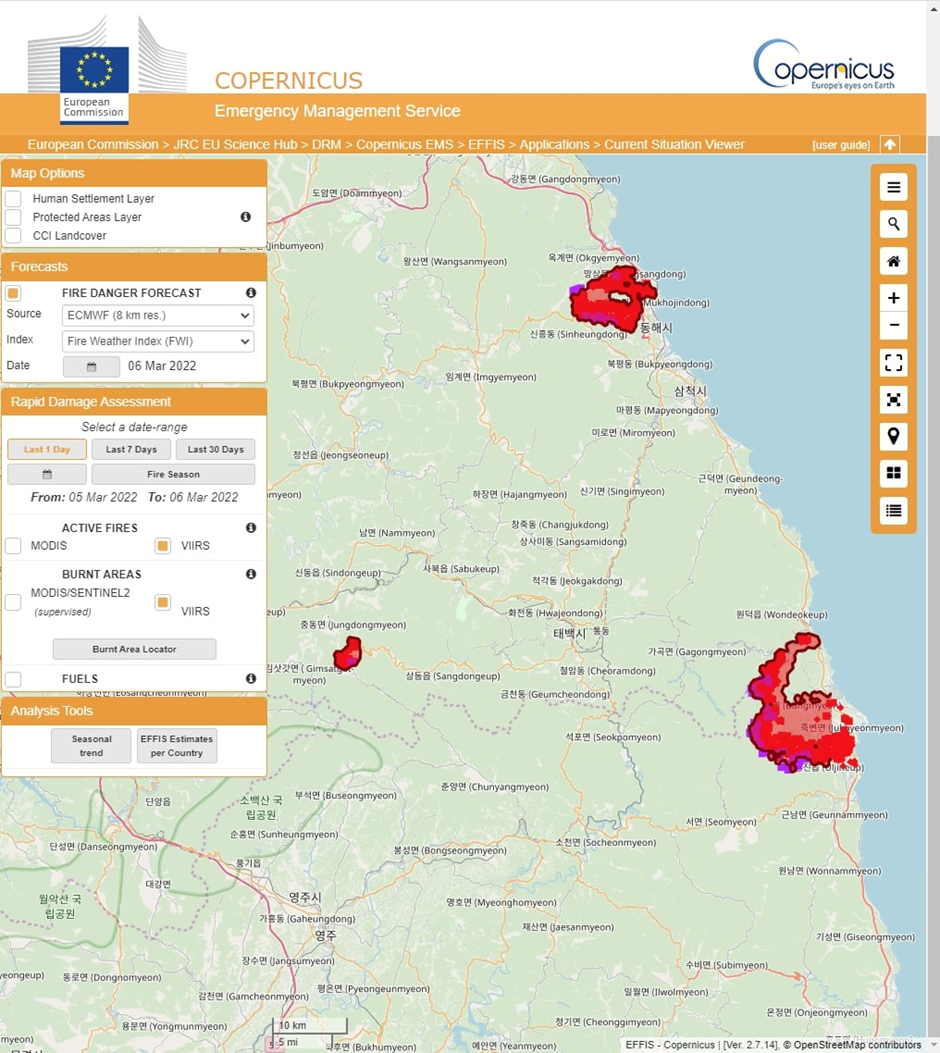Open Burnt Area Locator
The width and height of the screenshot is (940, 1053).
(x=134, y=649)
